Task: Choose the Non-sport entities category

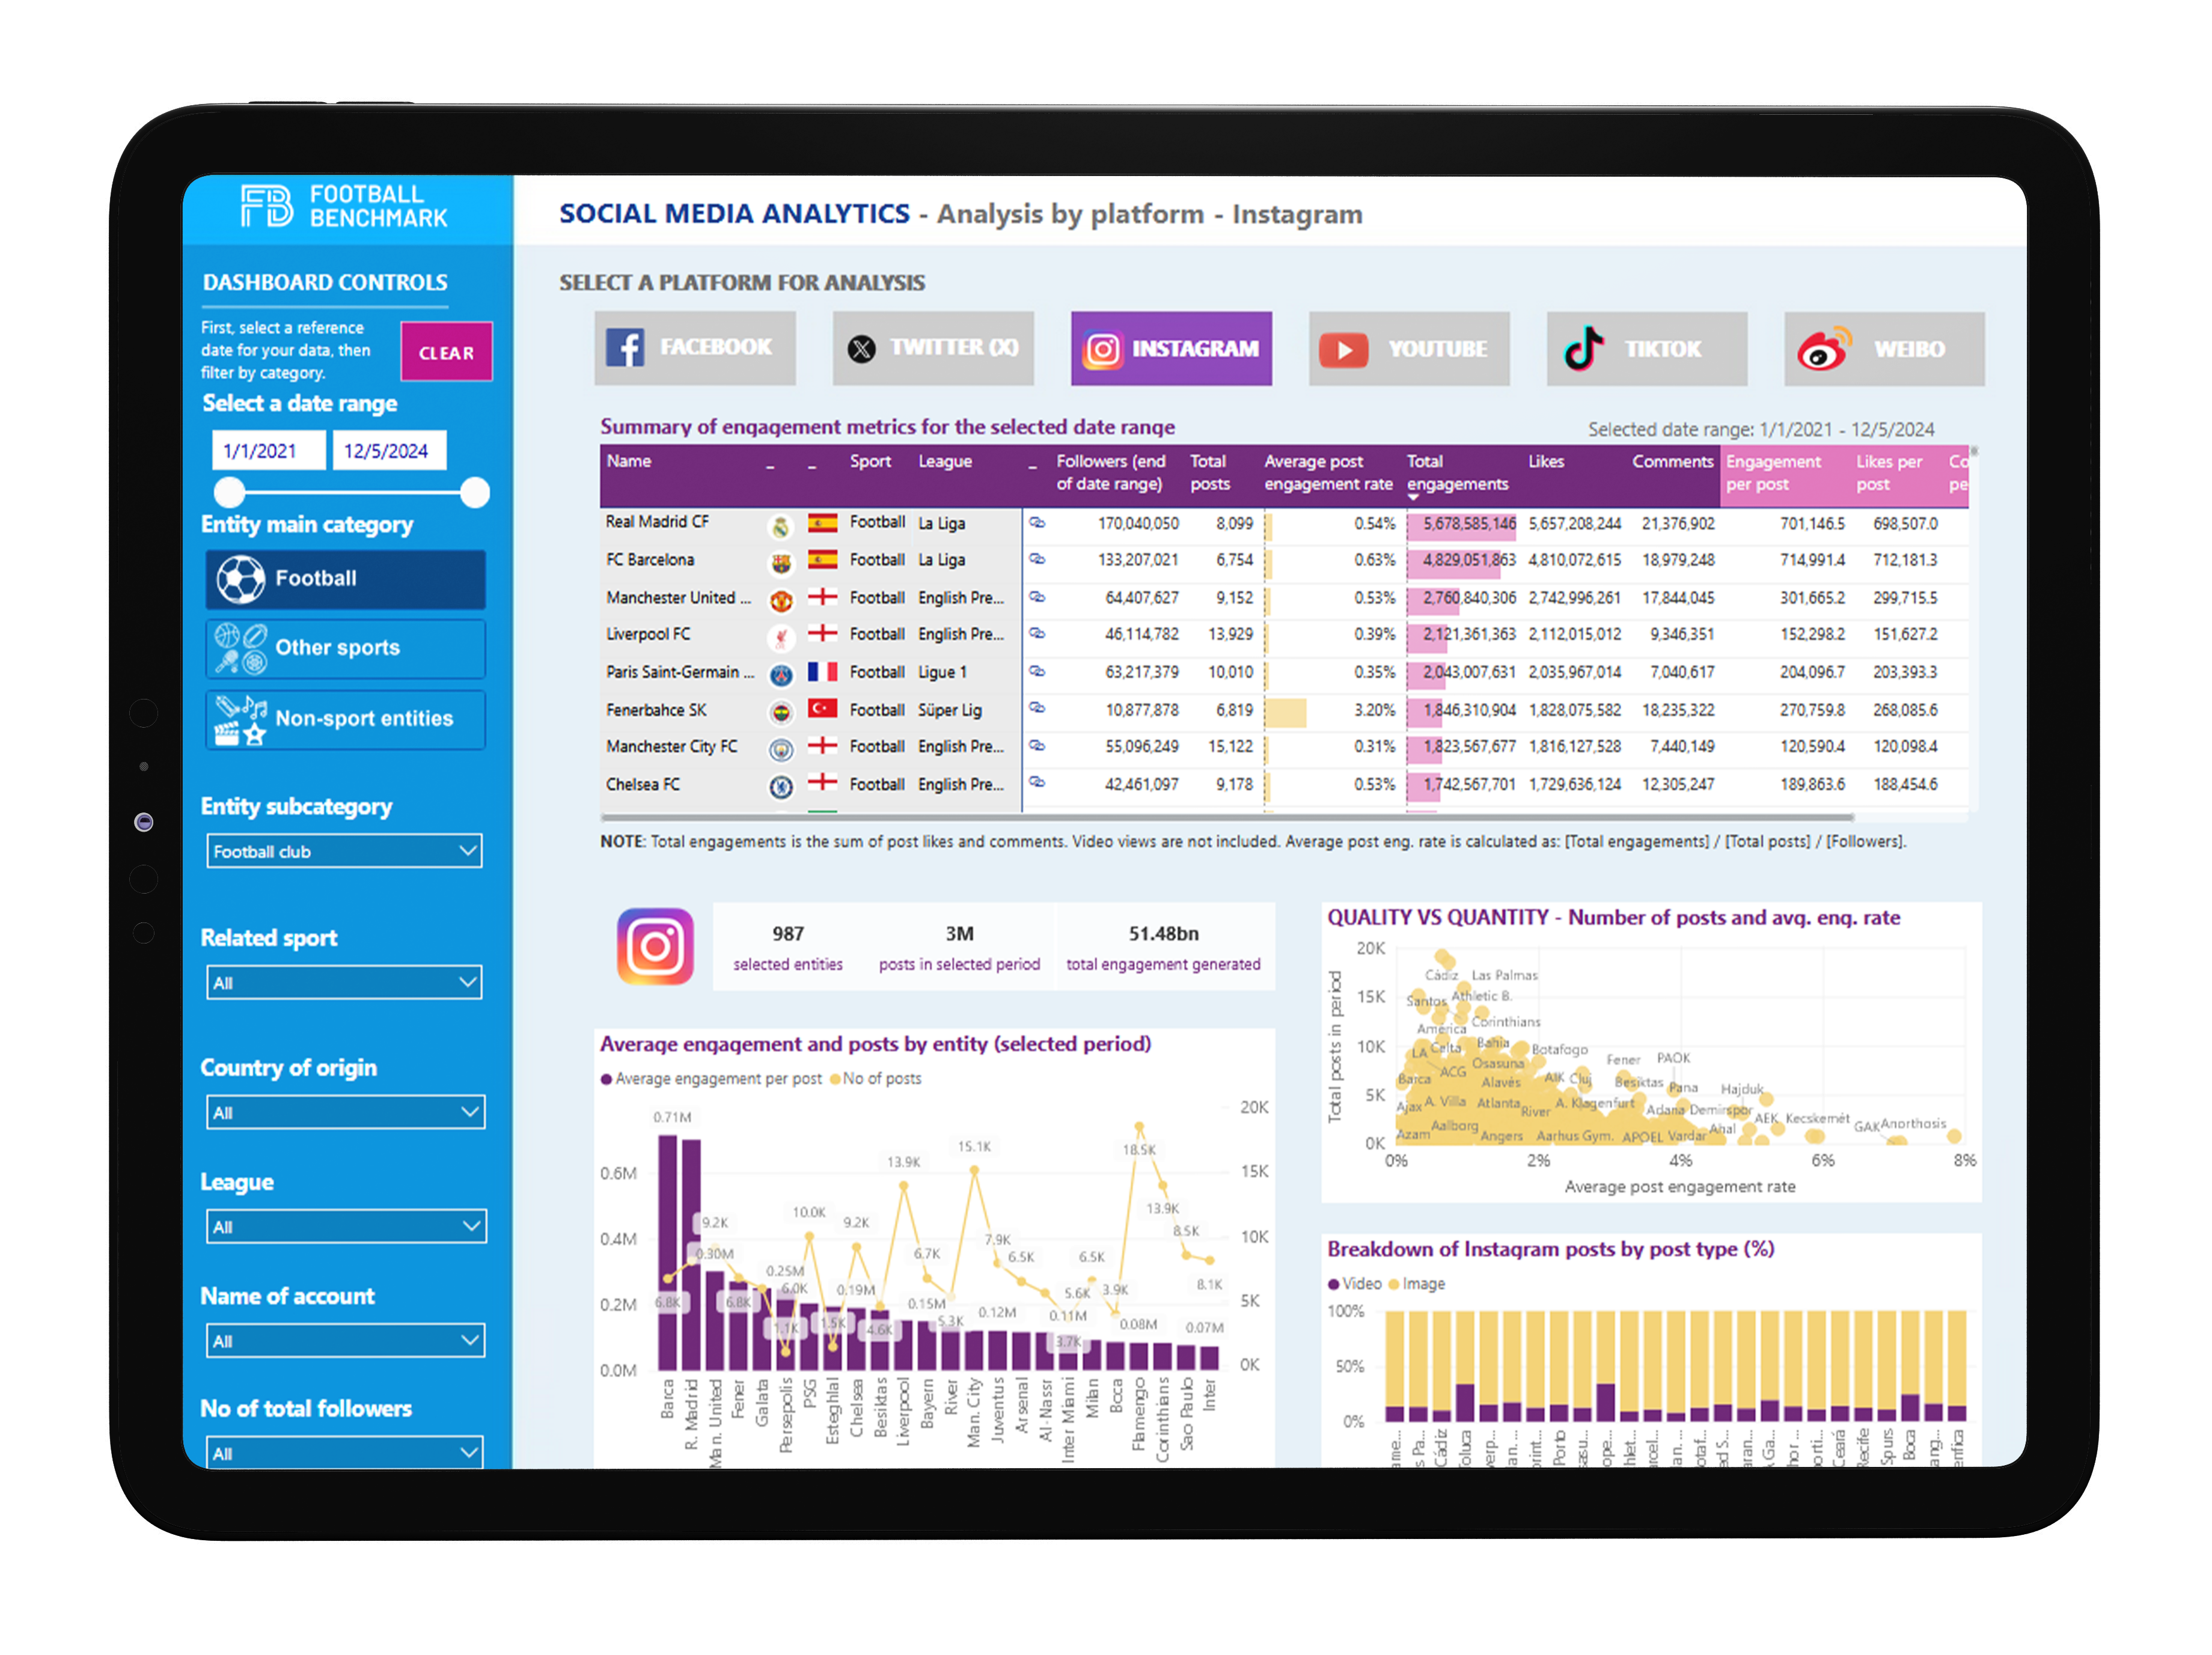Action: tap(346, 719)
